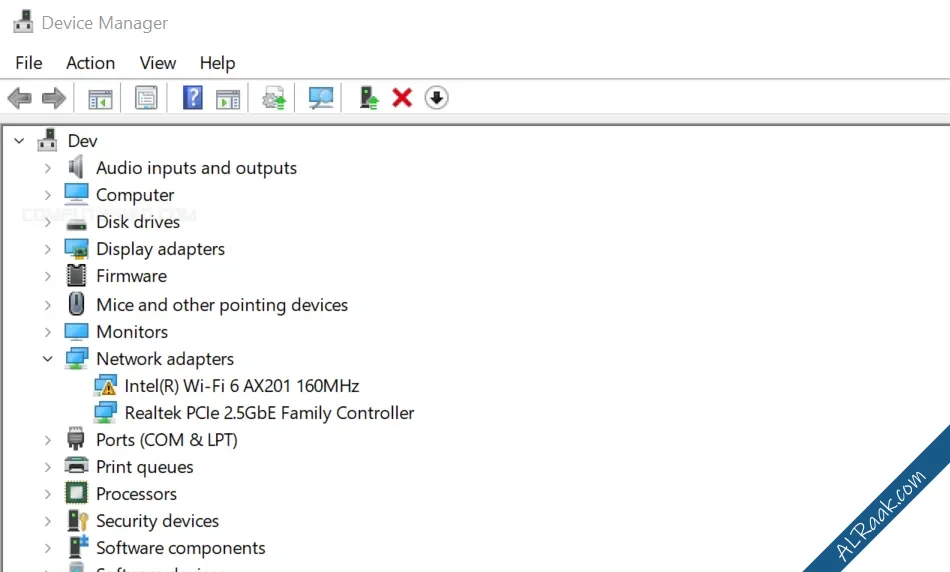Image resolution: width=950 pixels, height=572 pixels.
Task: Expand the Display adapters category
Action: click(x=48, y=249)
